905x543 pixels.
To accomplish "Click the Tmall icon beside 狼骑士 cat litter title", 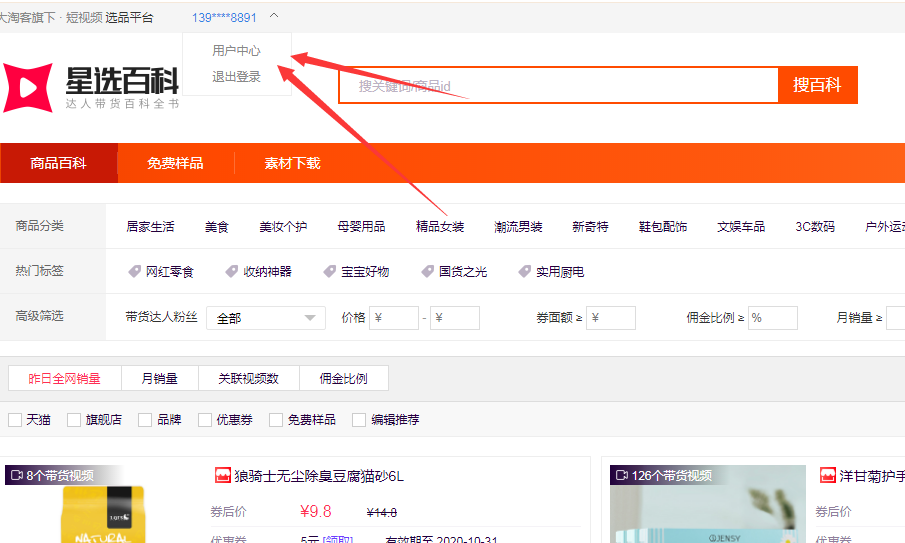I will [x=223, y=476].
